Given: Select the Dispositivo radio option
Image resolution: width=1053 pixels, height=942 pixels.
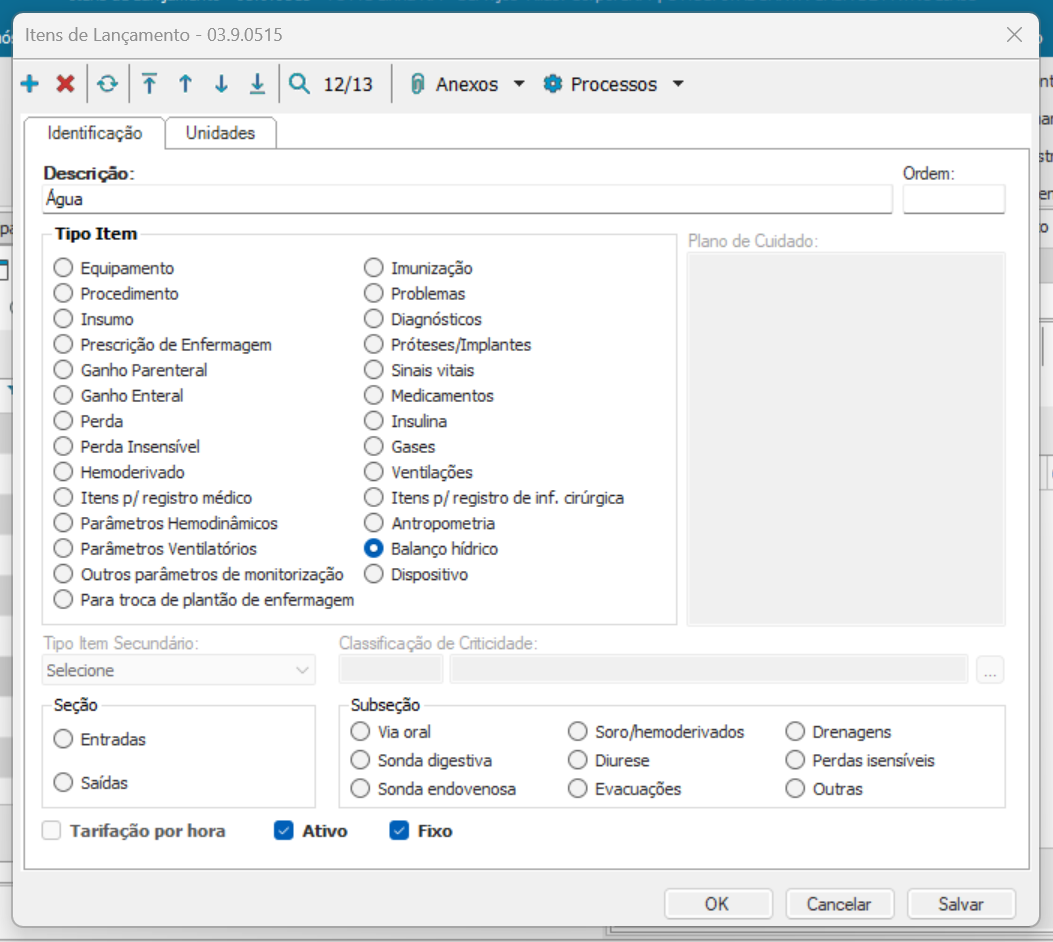Looking at the screenshot, I should 374,575.
